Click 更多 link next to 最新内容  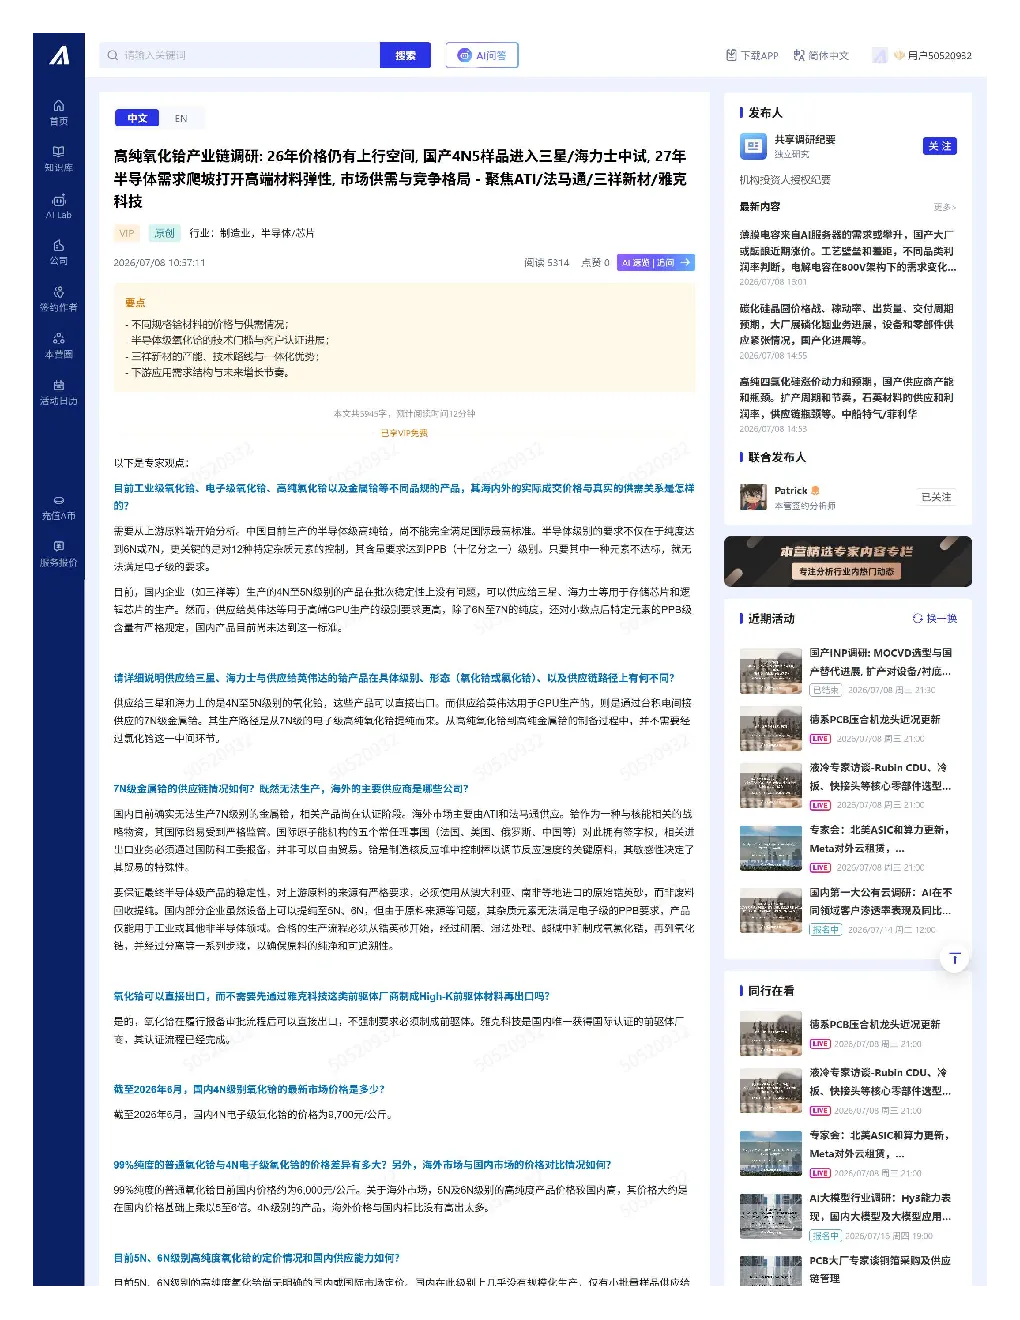pyautogui.click(x=945, y=207)
